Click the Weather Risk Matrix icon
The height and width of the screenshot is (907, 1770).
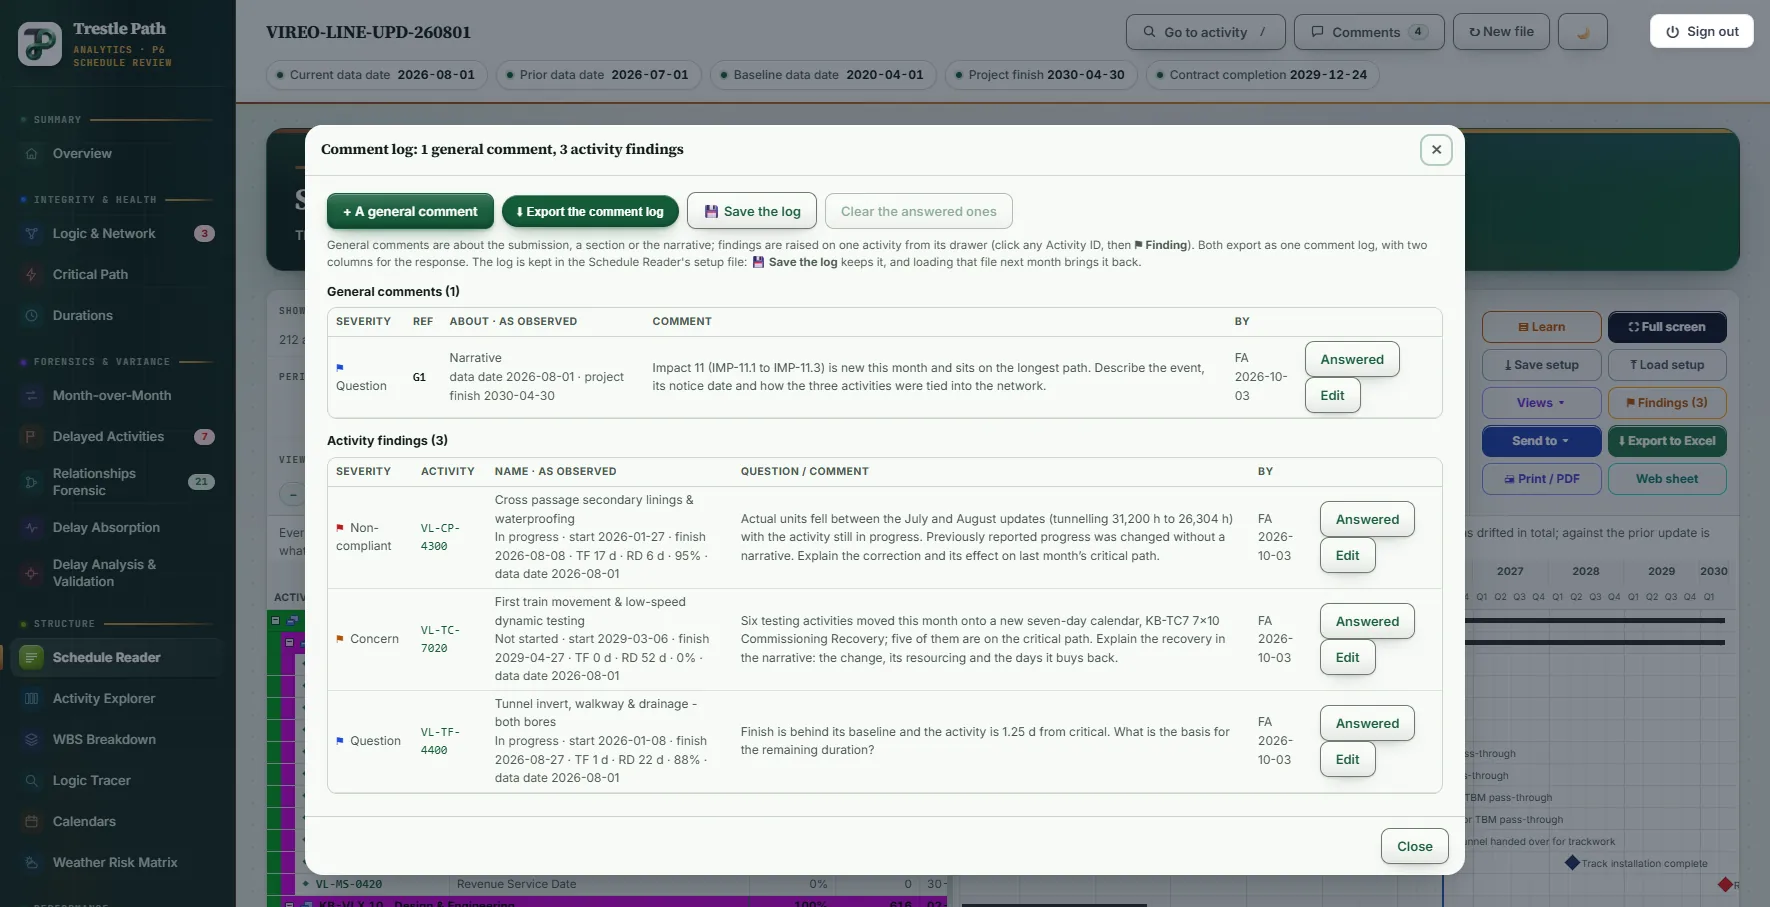click(31, 863)
